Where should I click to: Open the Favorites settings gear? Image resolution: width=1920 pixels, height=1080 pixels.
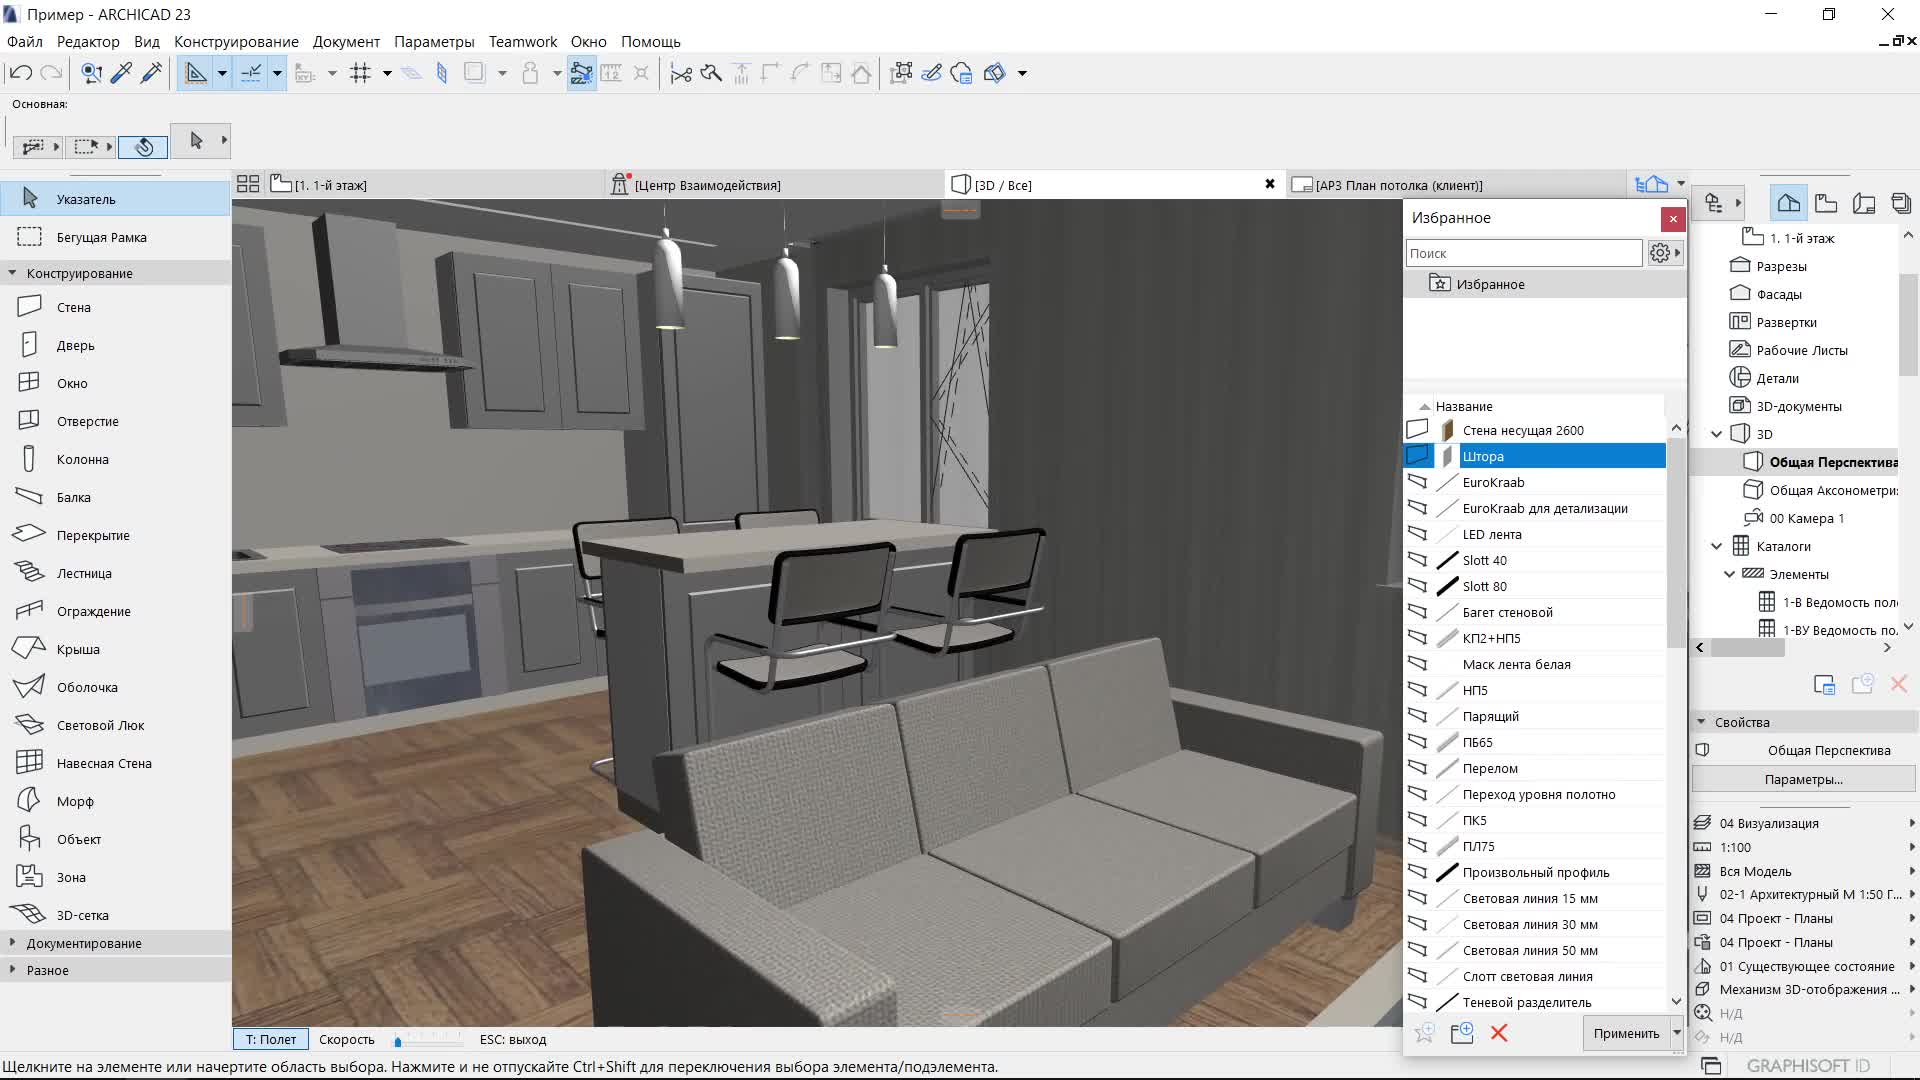click(1659, 253)
